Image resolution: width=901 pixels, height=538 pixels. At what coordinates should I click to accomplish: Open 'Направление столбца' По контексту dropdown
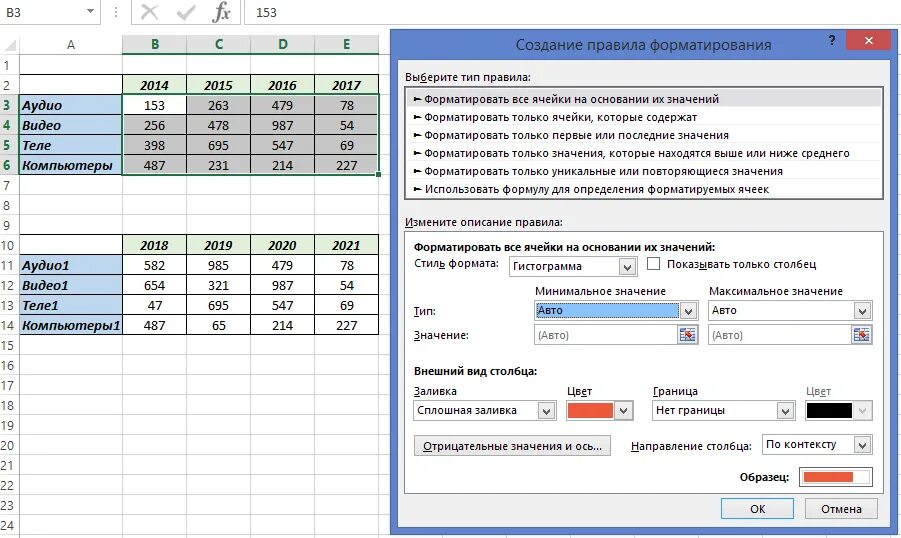[862, 445]
